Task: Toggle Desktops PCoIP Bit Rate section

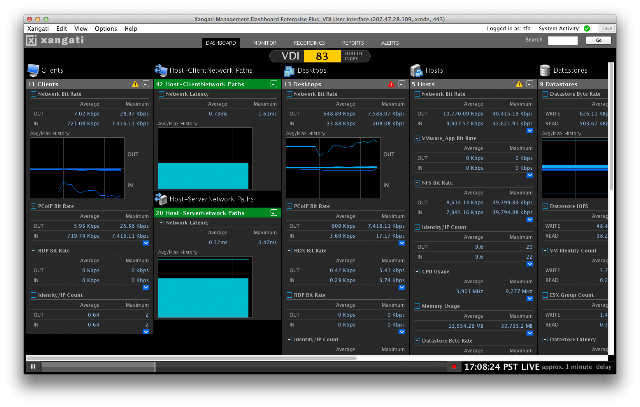Action: pos(289,206)
